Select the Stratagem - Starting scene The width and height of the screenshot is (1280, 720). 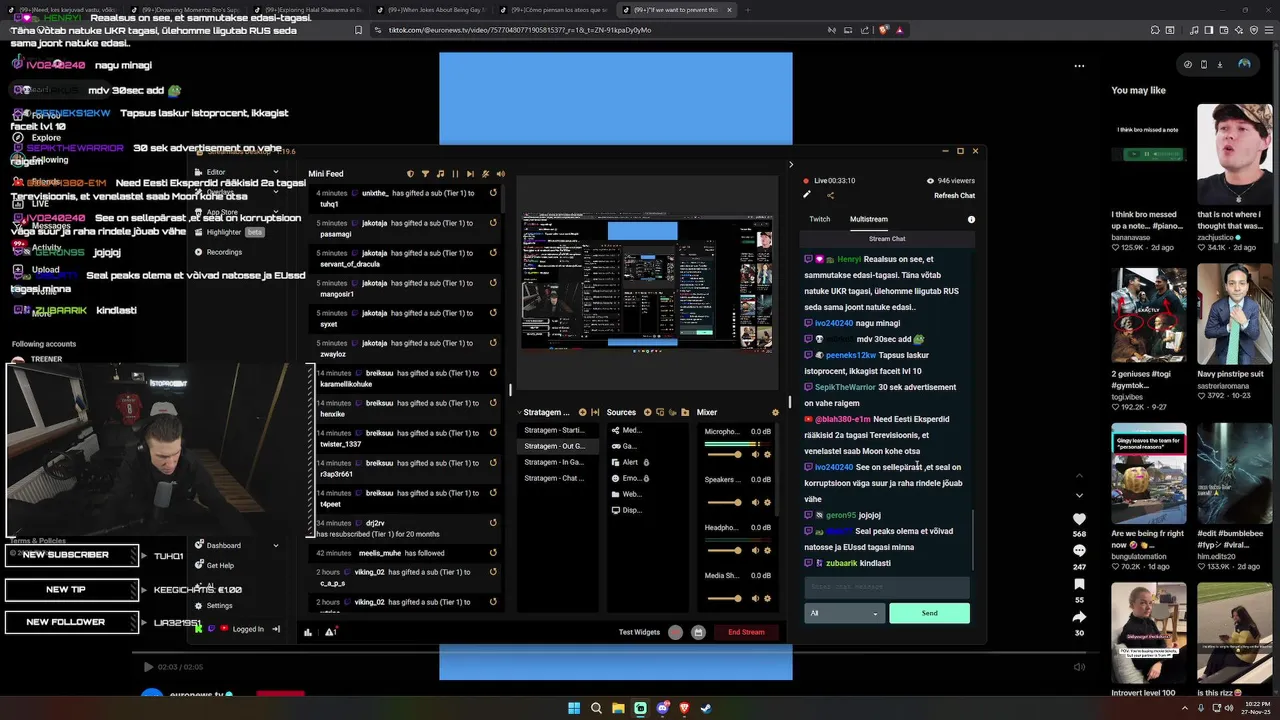[555, 430]
